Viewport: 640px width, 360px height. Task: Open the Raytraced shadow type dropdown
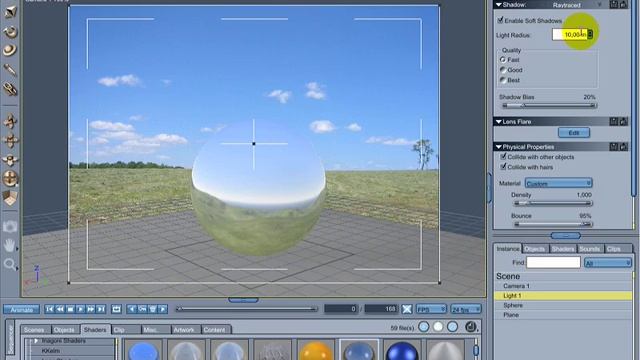point(576,5)
